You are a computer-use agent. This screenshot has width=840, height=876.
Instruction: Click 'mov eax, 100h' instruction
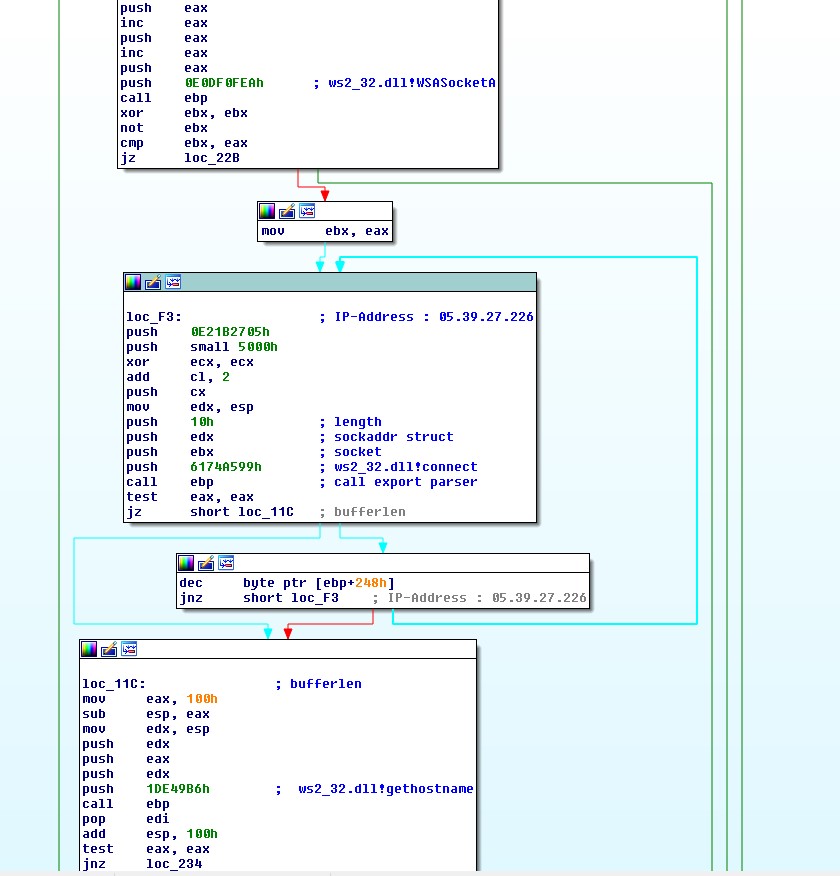click(x=150, y=699)
